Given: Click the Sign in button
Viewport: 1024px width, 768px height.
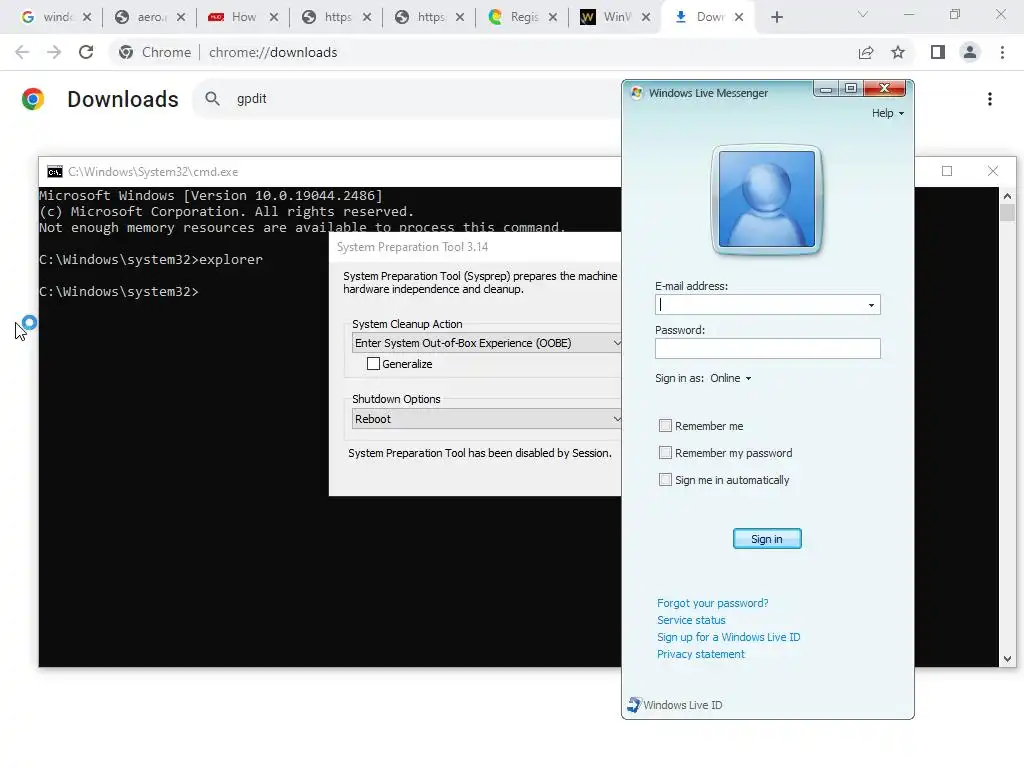Looking at the screenshot, I should (x=767, y=539).
